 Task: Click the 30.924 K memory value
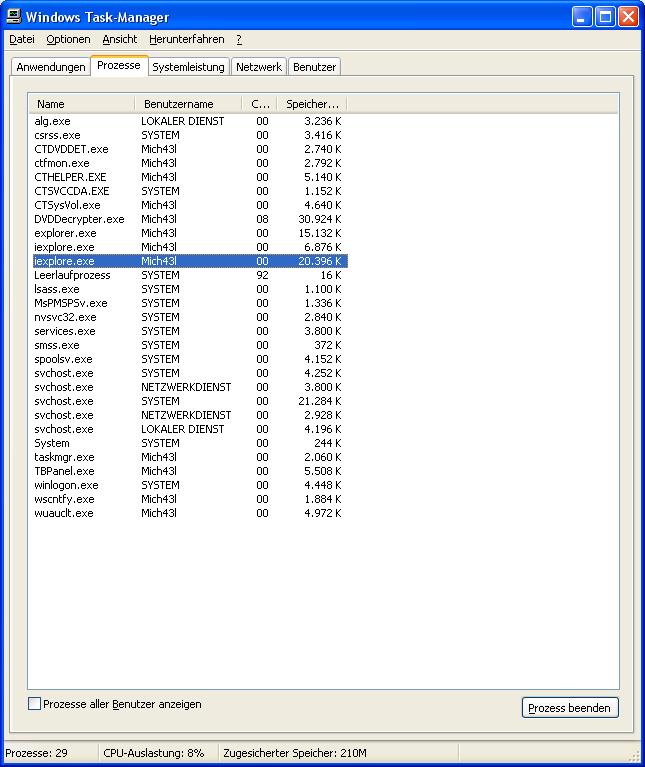pos(320,219)
